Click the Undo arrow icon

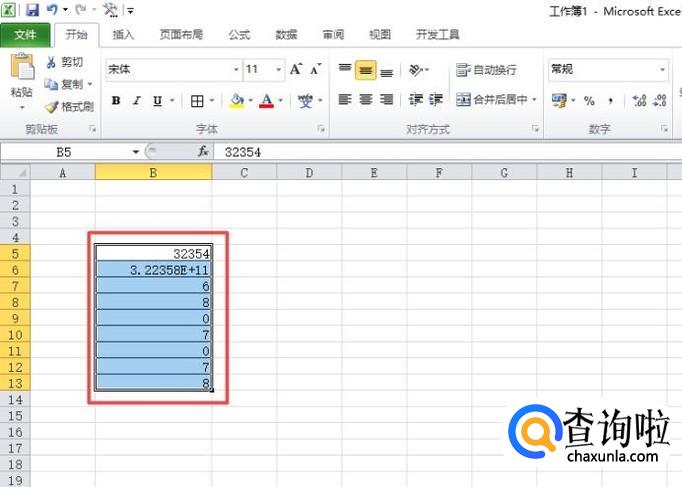52,9
